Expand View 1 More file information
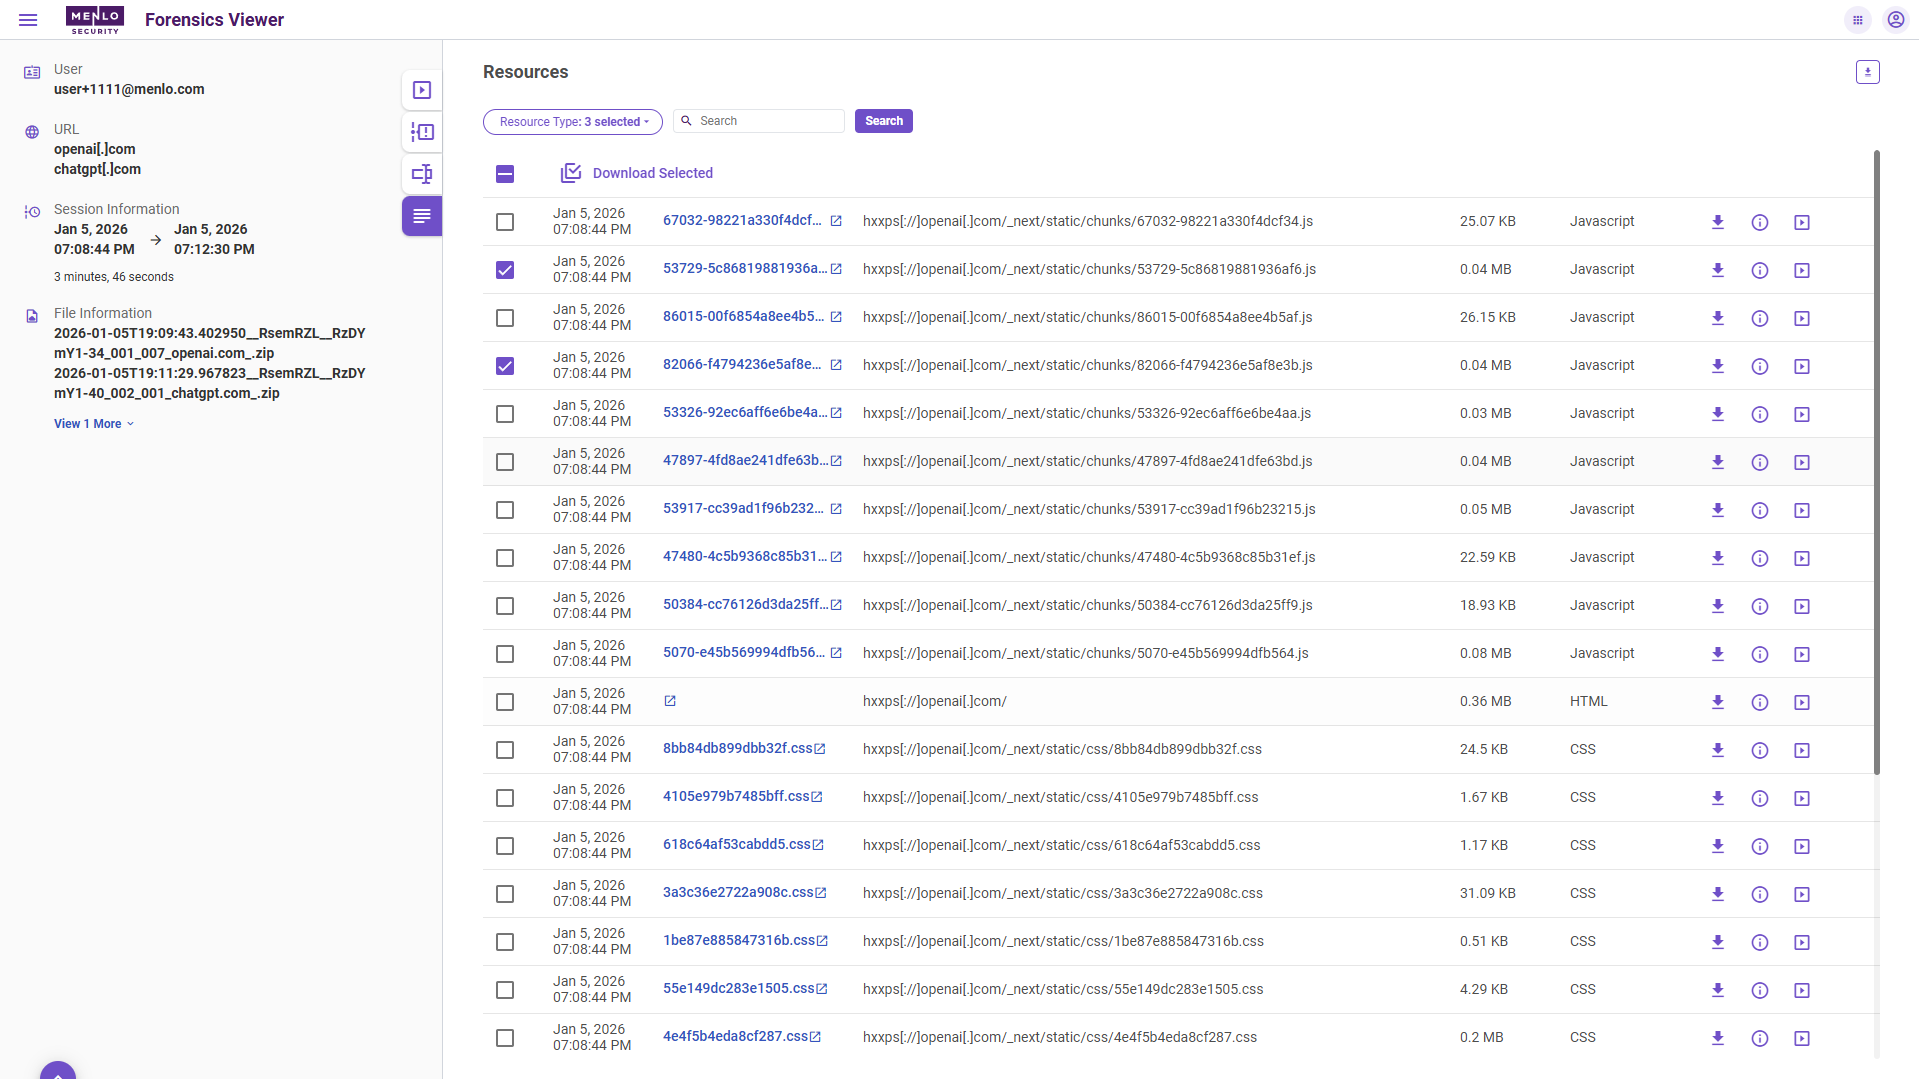 [94, 424]
